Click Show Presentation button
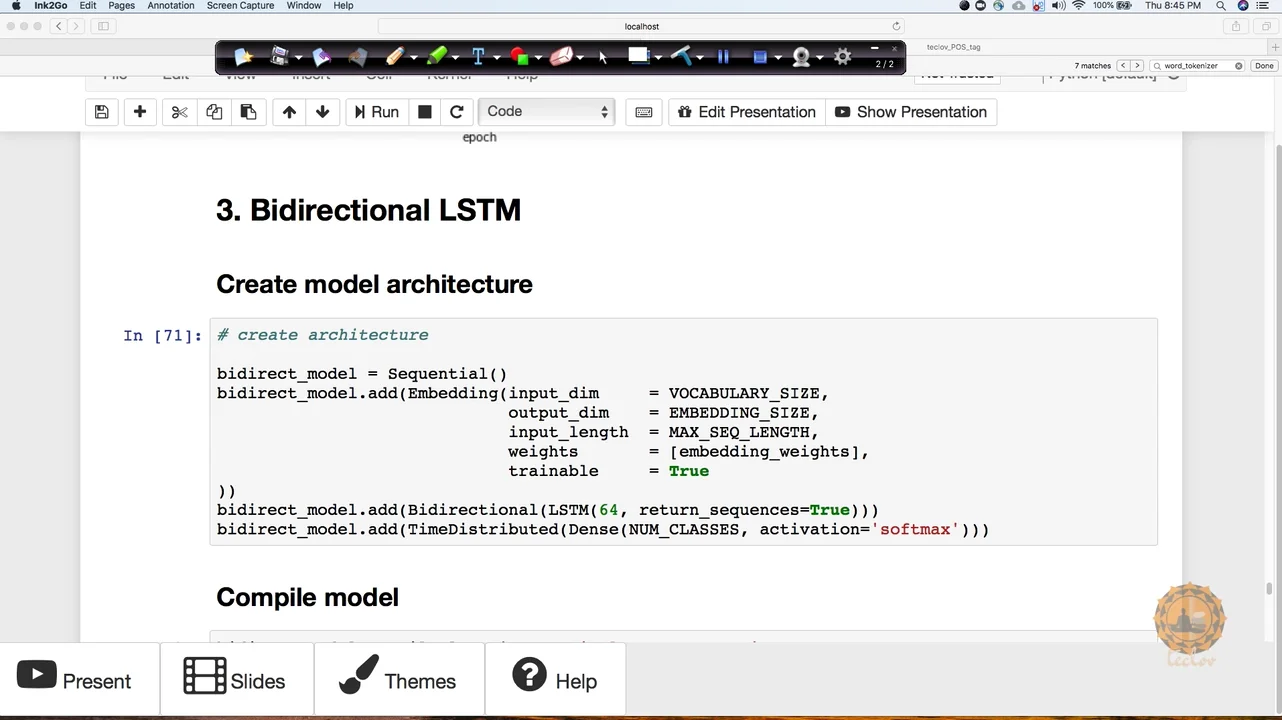This screenshot has height=720, width=1282. pyautogui.click(x=911, y=112)
